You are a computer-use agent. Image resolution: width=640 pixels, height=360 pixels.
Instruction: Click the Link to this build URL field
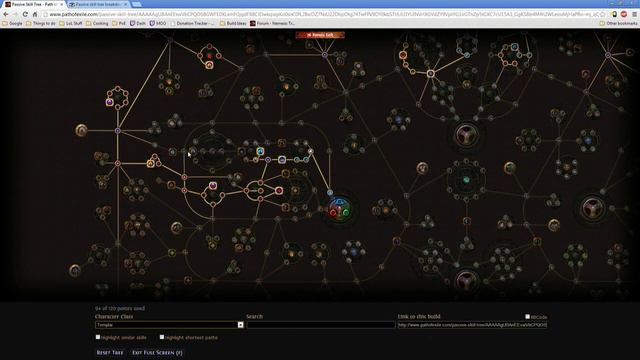coord(473,325)
